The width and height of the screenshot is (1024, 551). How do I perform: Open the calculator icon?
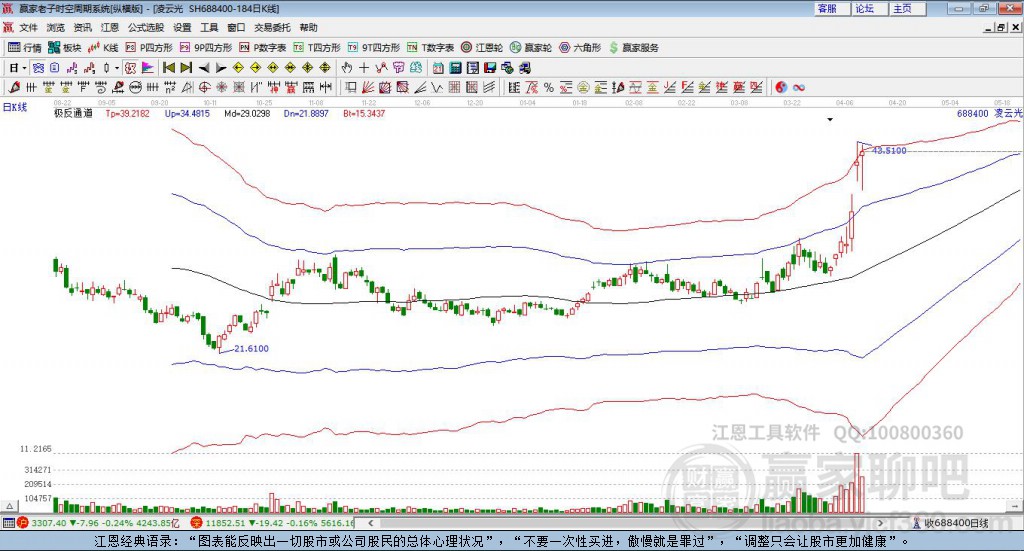(x=456, y=68)
